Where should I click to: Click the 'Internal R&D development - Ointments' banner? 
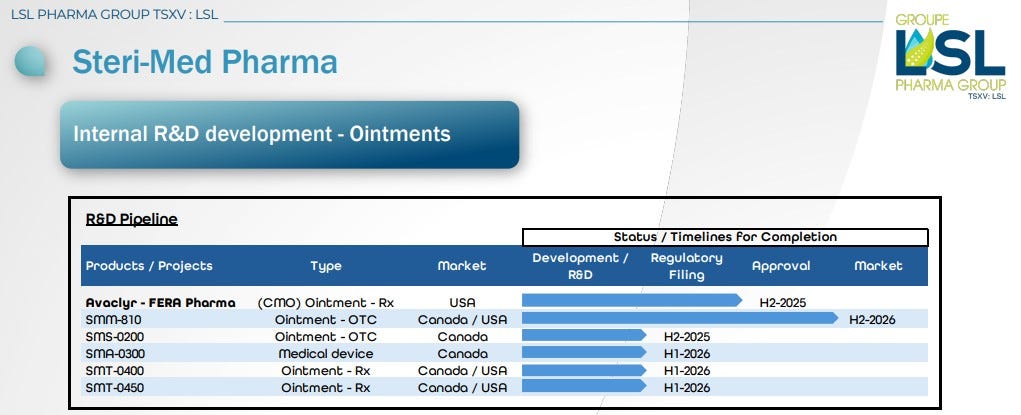click(290, 135)
